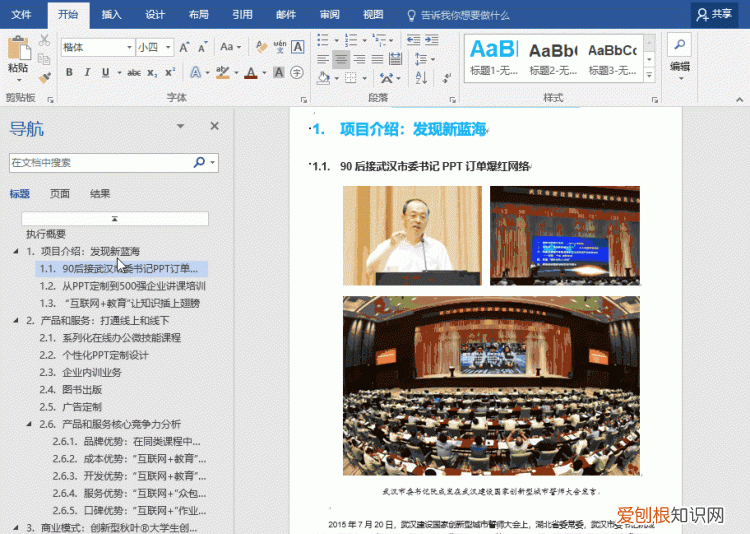Open the font size dropdown showing 小四

167,47
